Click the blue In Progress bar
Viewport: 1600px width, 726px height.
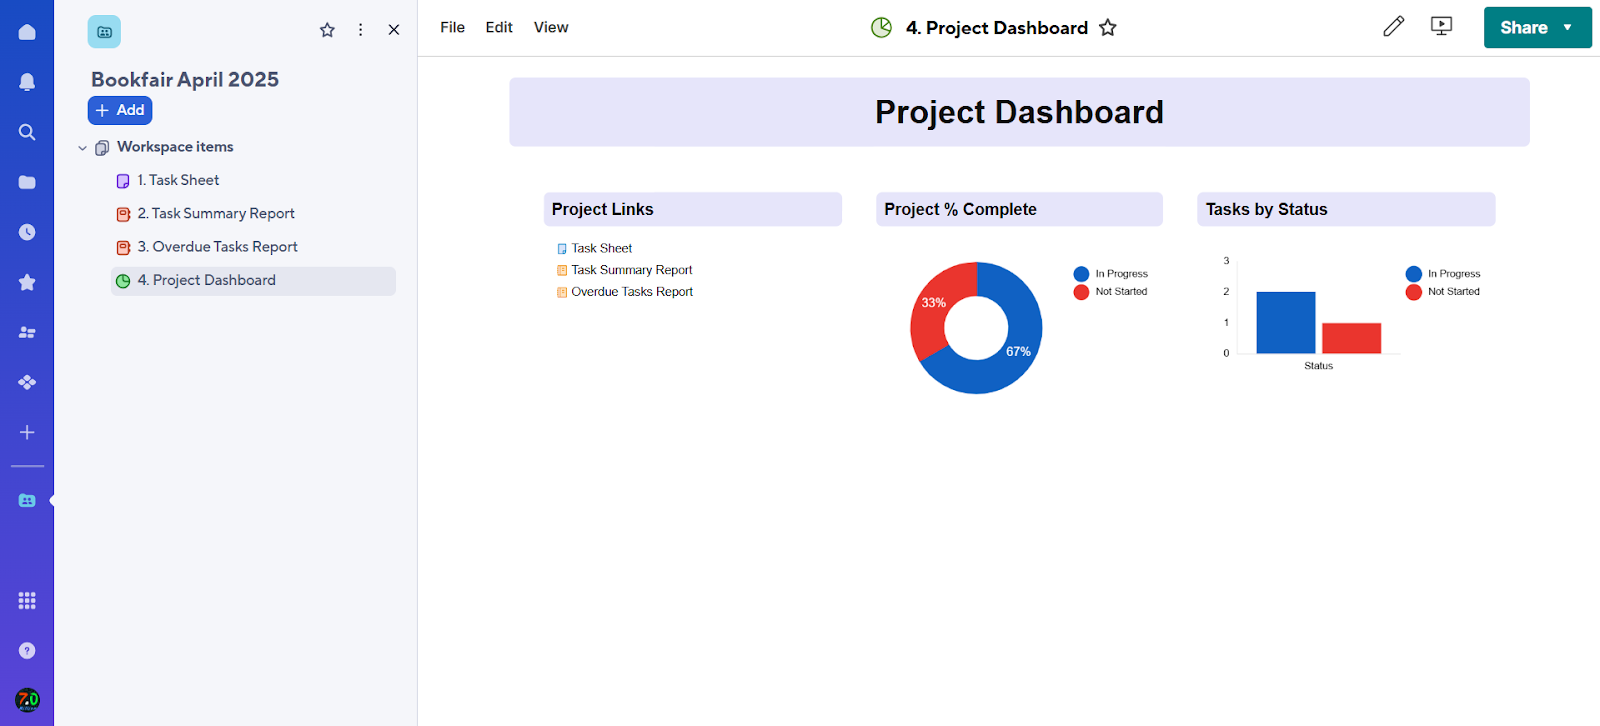point(1285,322)
